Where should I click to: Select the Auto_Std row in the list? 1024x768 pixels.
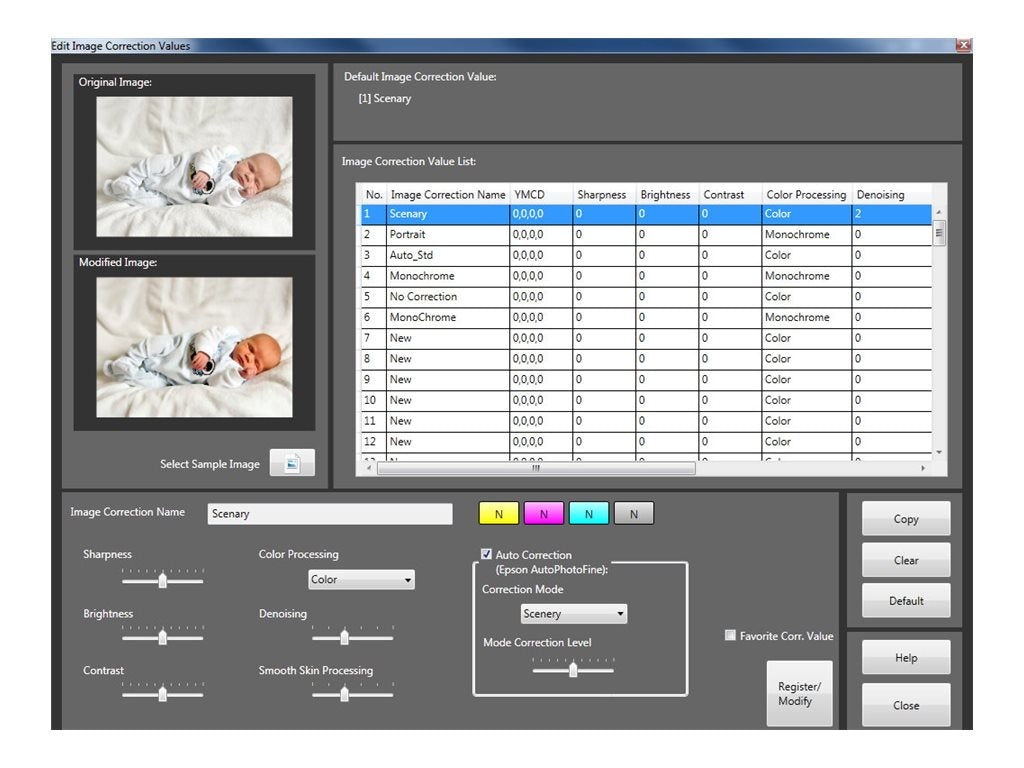[x=646, y=255]
